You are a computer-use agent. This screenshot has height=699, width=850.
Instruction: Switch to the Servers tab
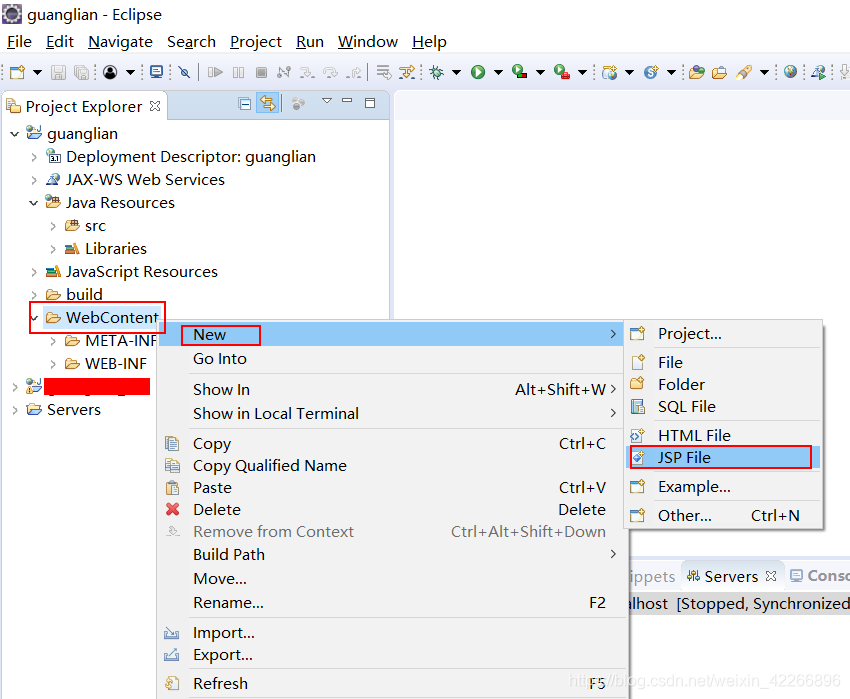[730, 576]
